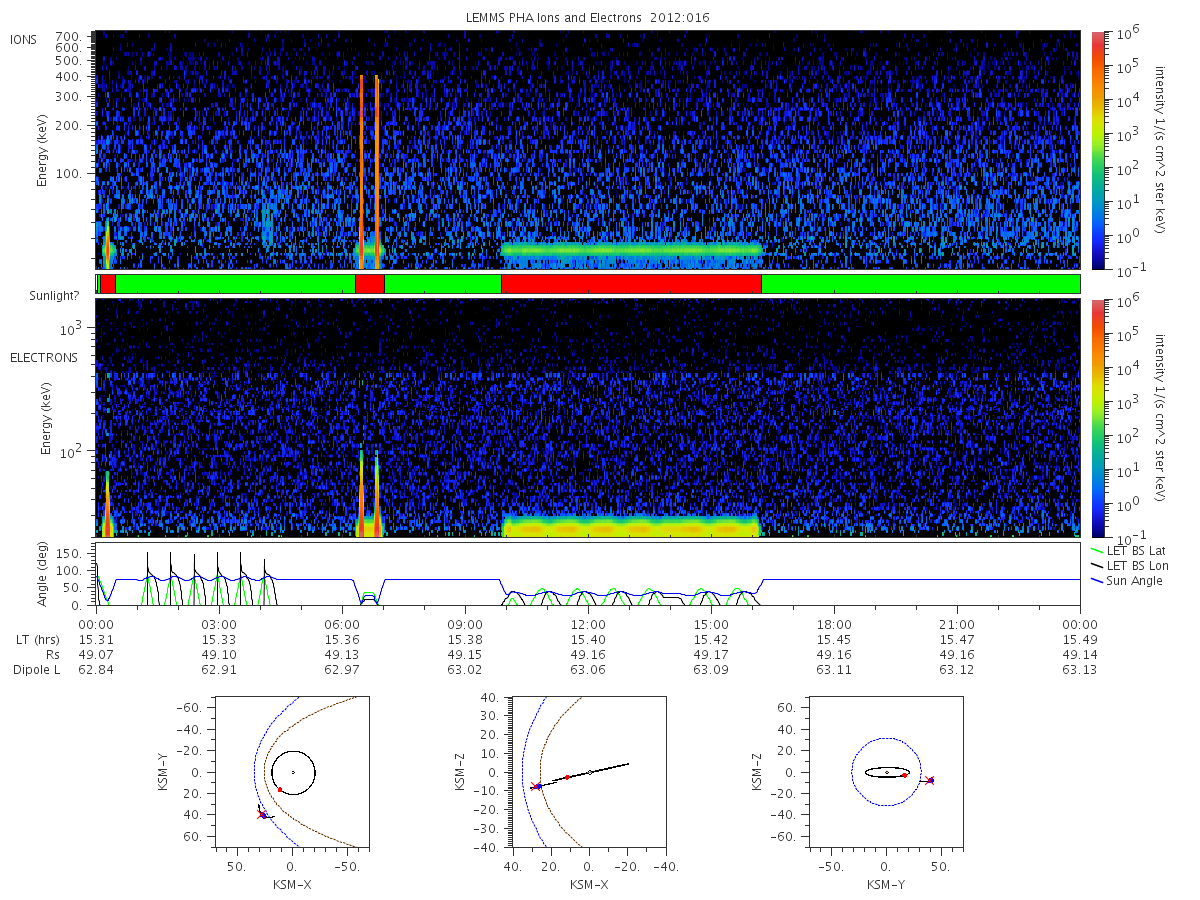
Task: Click the ions intensity color bar
Action: [1097, 150]
